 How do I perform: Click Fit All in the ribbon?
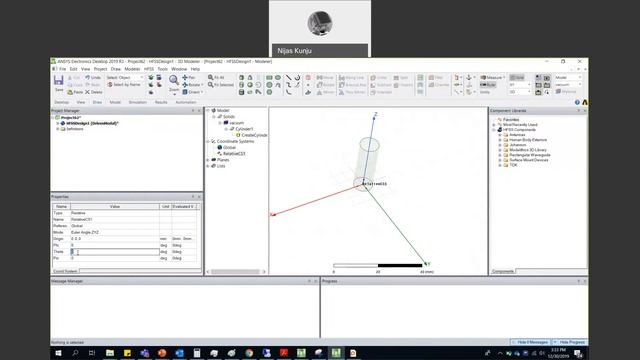(x=216, y=78)
